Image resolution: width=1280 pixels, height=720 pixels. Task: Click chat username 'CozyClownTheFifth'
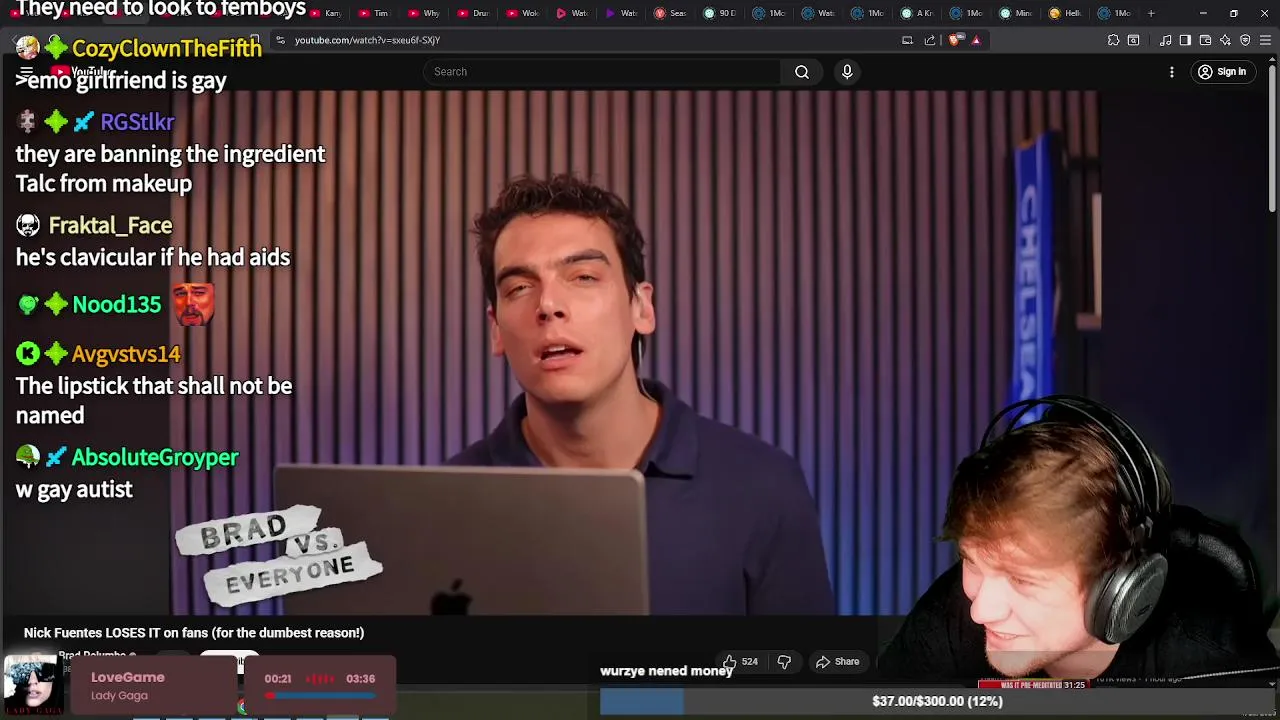pos(166,48)
